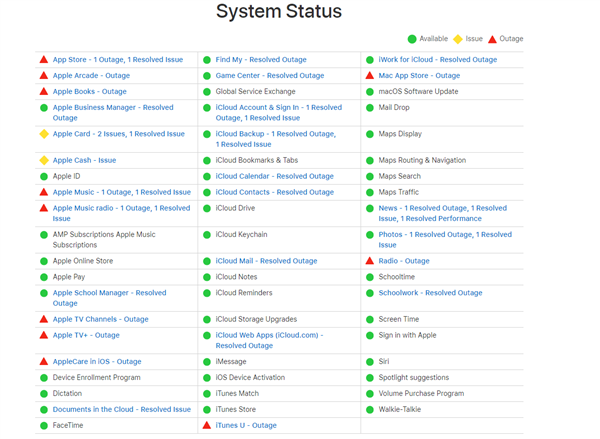The width and height of the screenshot is (600, 439).
Task: Open Apple Arcade - Outage link
Action: coord(91,76)
